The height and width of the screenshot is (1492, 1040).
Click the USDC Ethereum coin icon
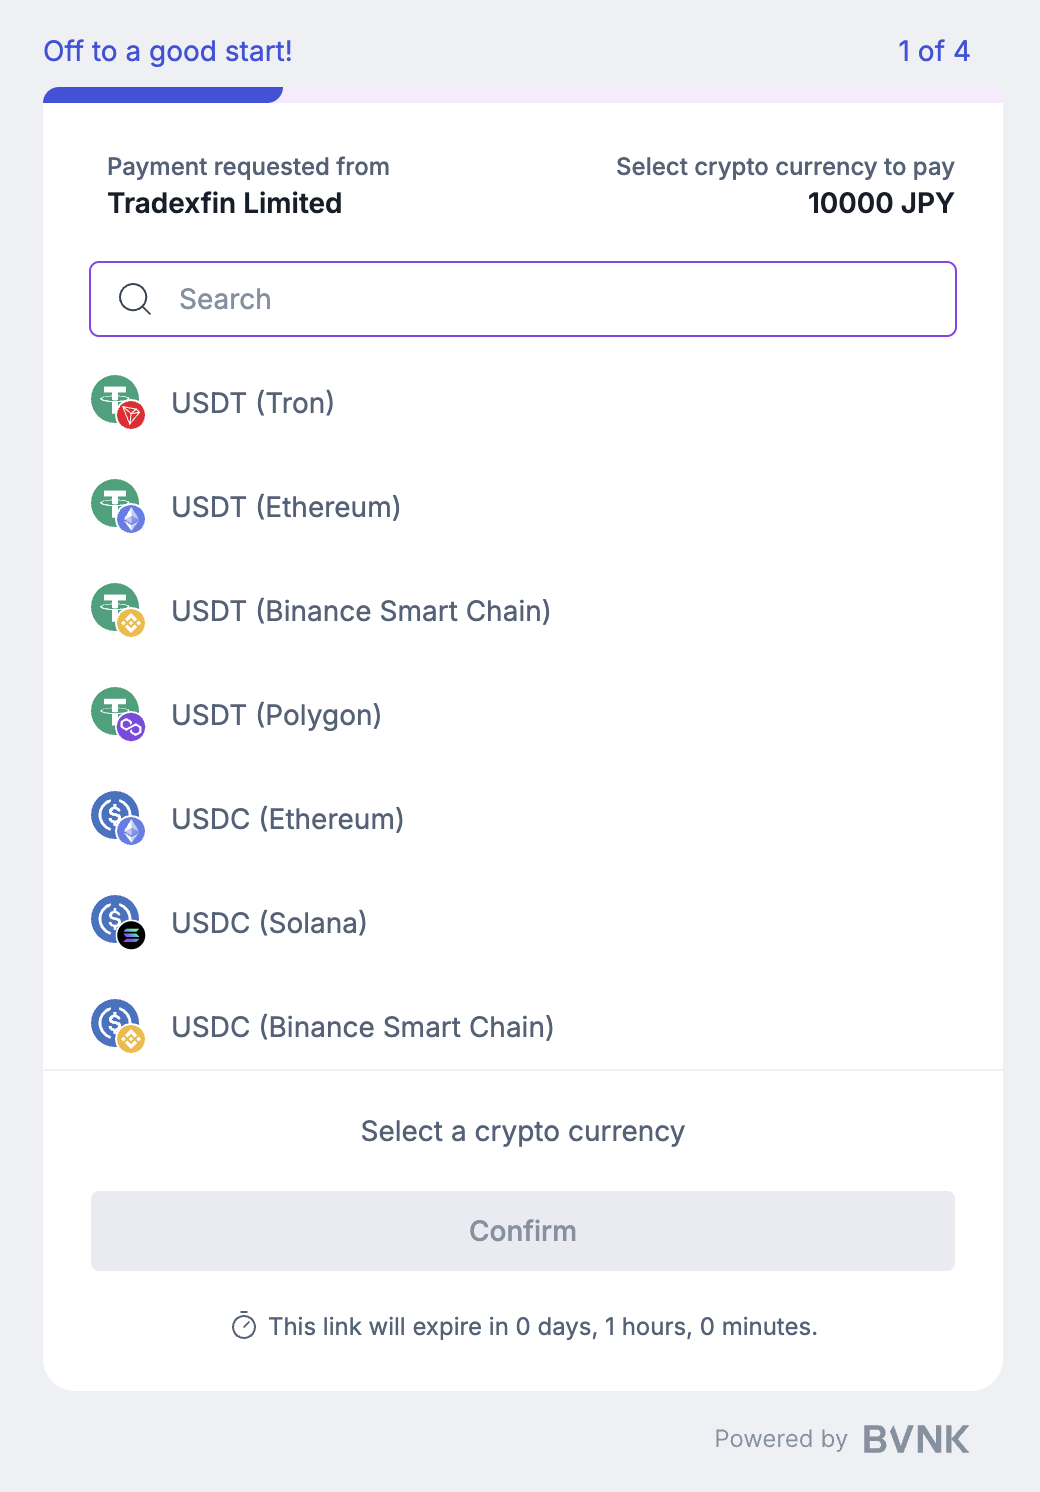[118, 818]
